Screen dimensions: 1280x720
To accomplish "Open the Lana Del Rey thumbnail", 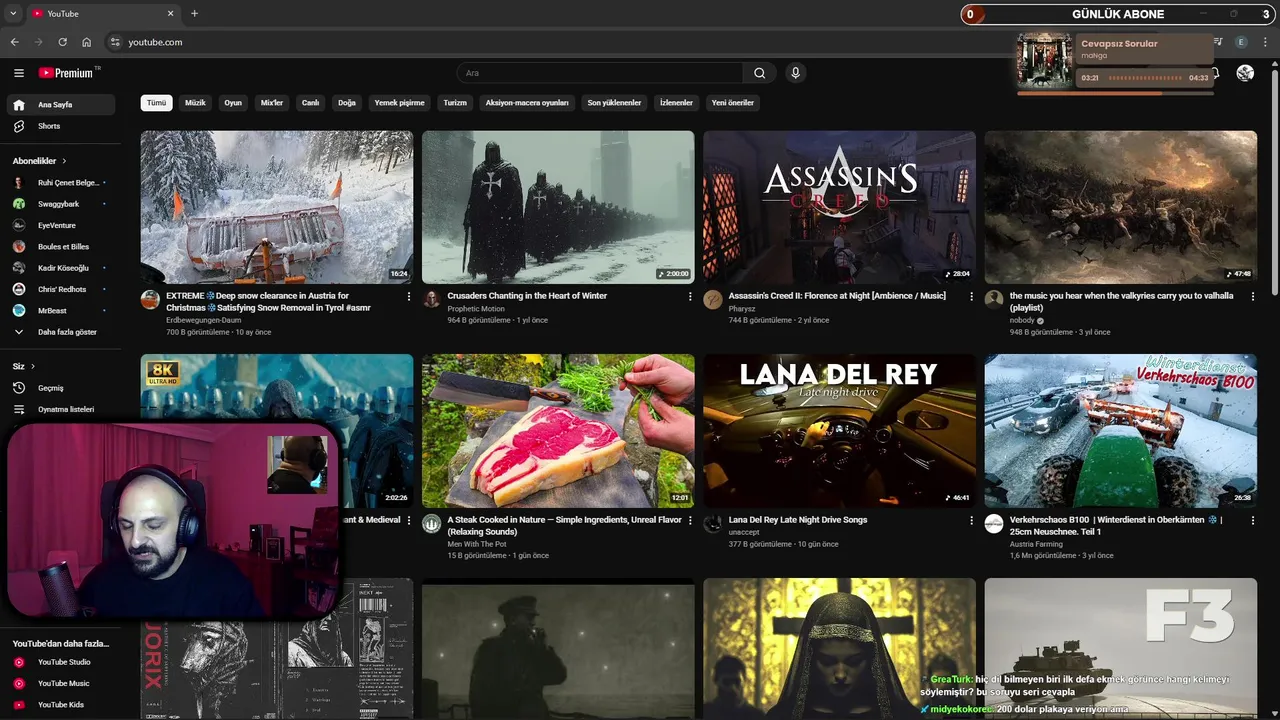I will 839,431.
